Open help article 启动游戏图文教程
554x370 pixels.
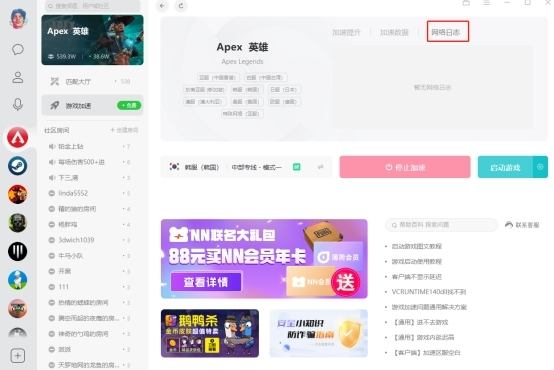[x=417, y=246]
